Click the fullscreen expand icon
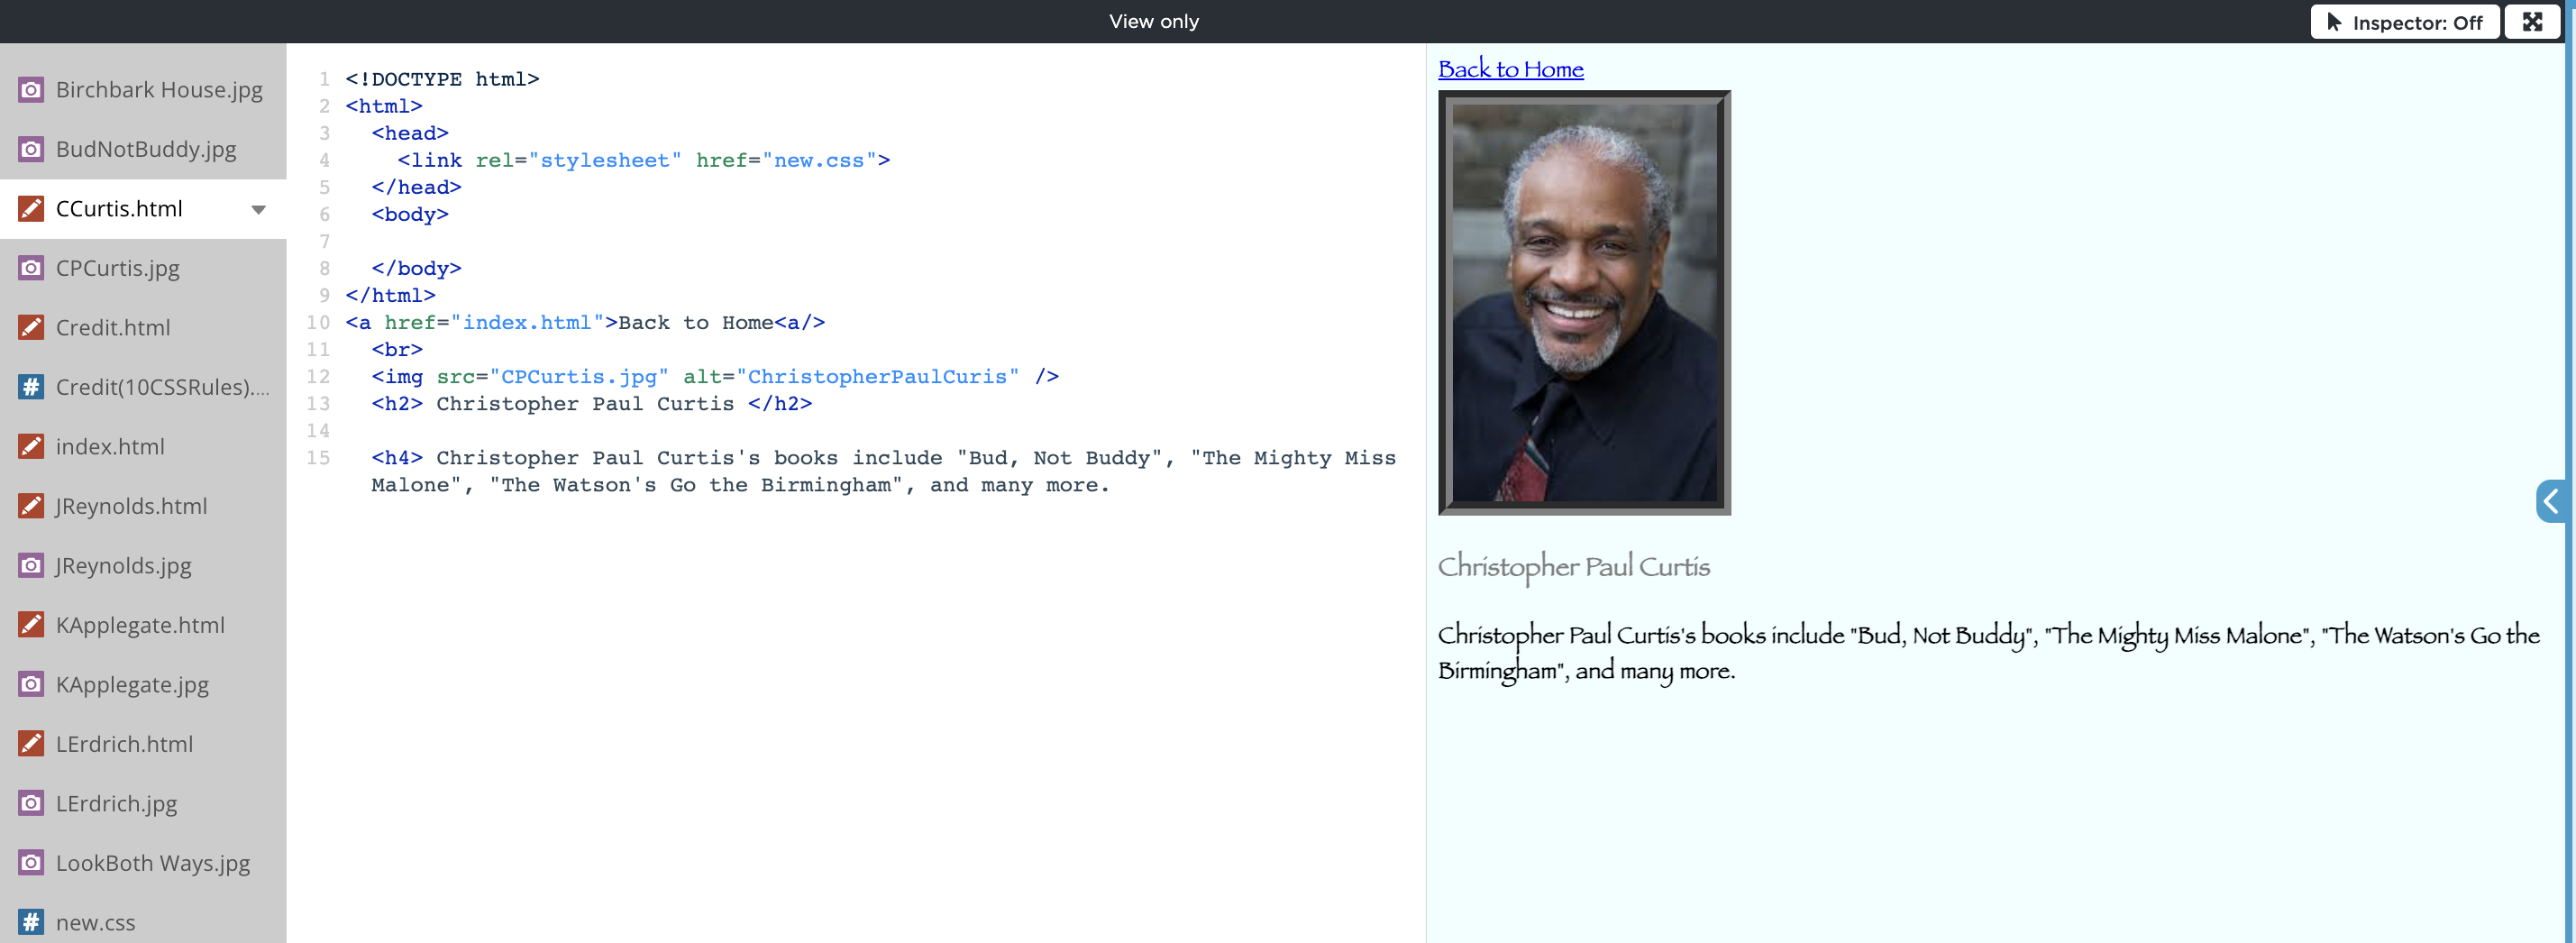The width and height of the screenshot is (2576, 943). tap(2531, 22)
